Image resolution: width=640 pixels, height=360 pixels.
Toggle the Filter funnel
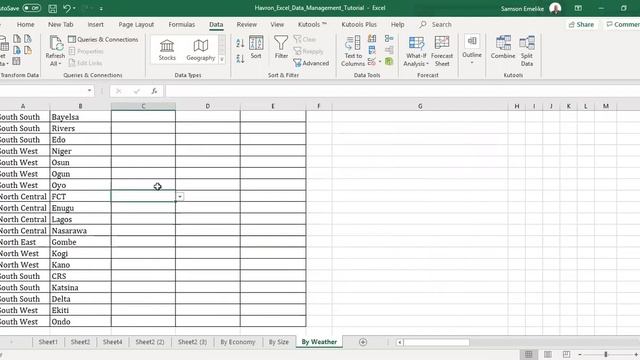click(281, 48)
